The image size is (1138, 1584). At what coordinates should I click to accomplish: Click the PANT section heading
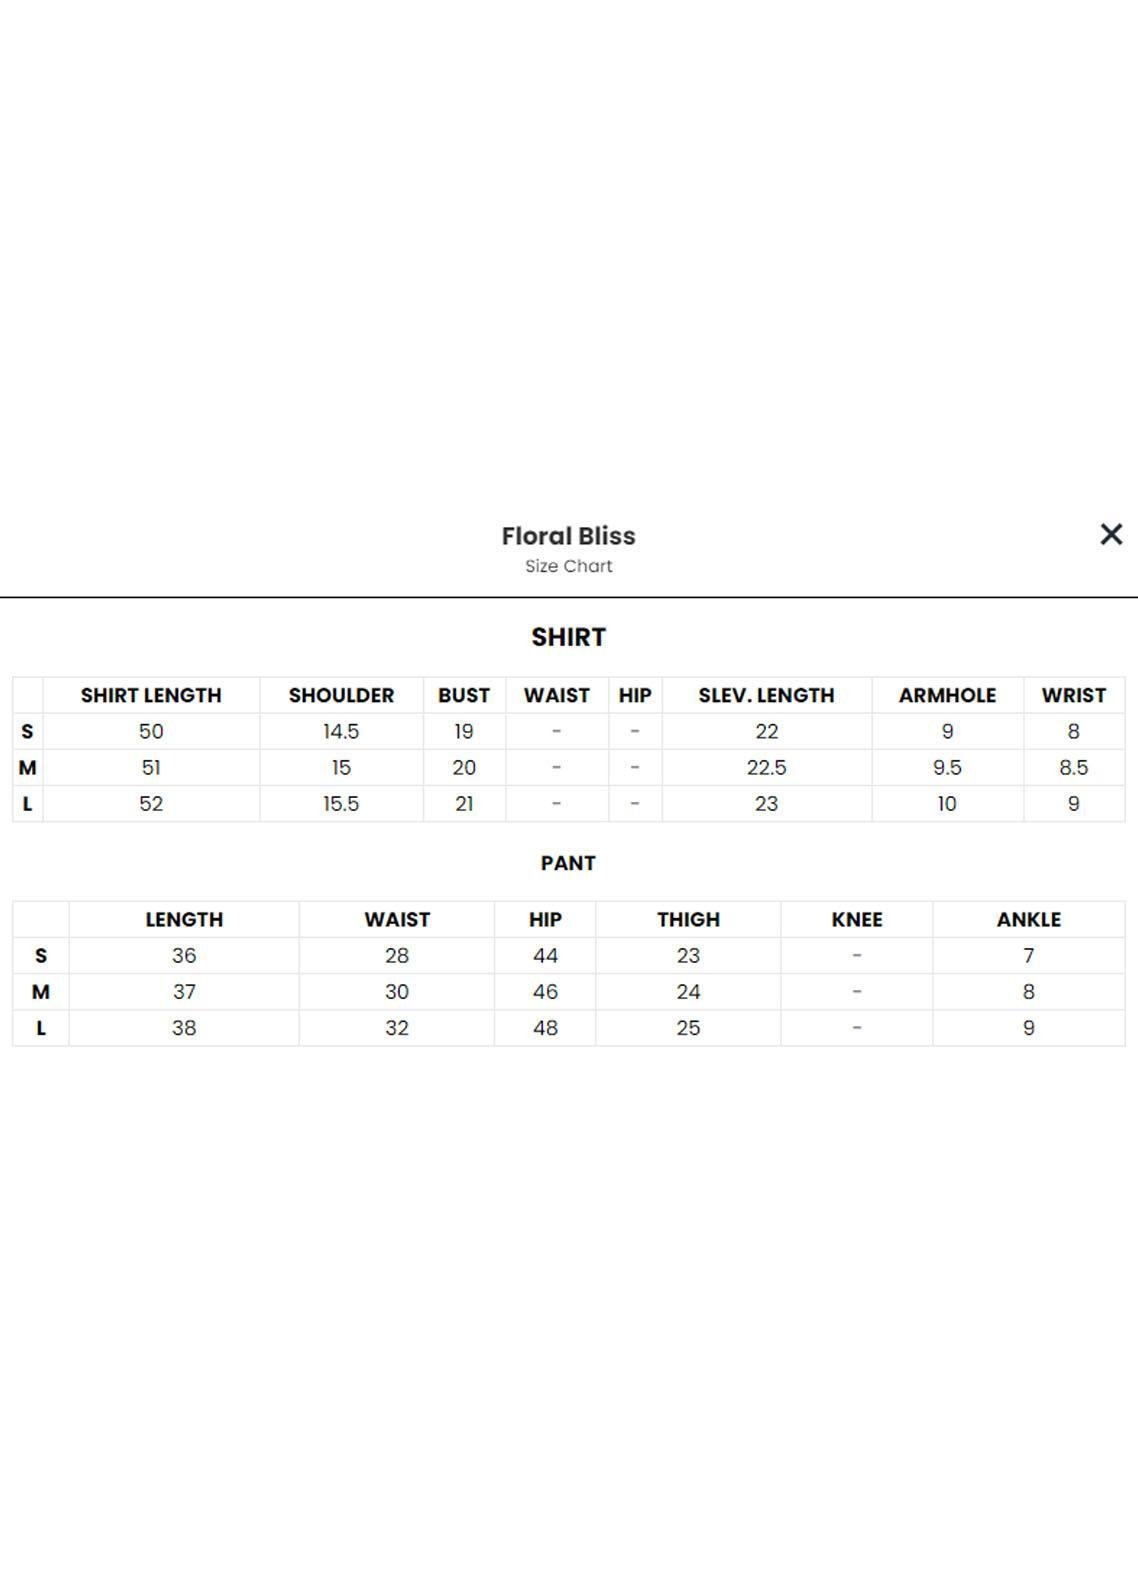[568, 863]
